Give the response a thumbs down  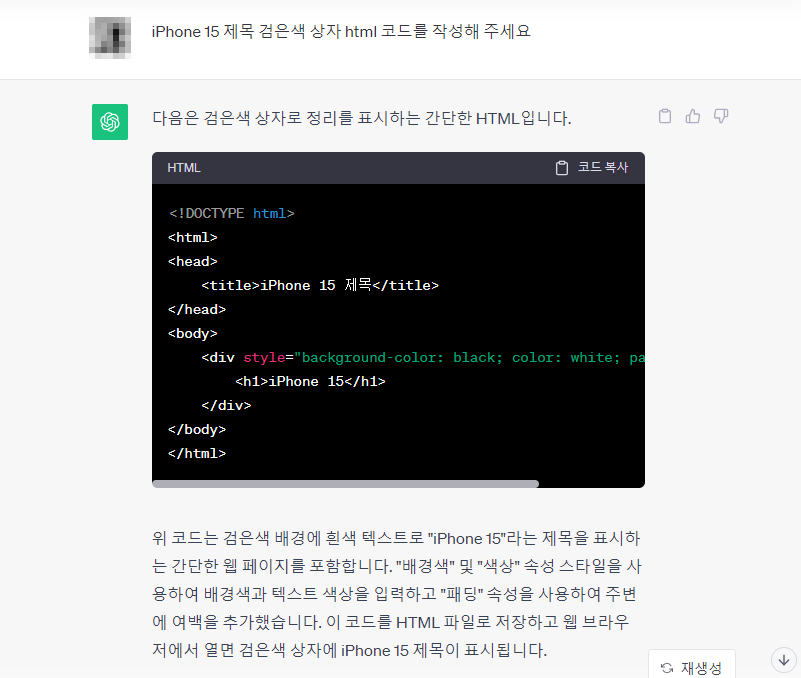(x=721, y=116)
